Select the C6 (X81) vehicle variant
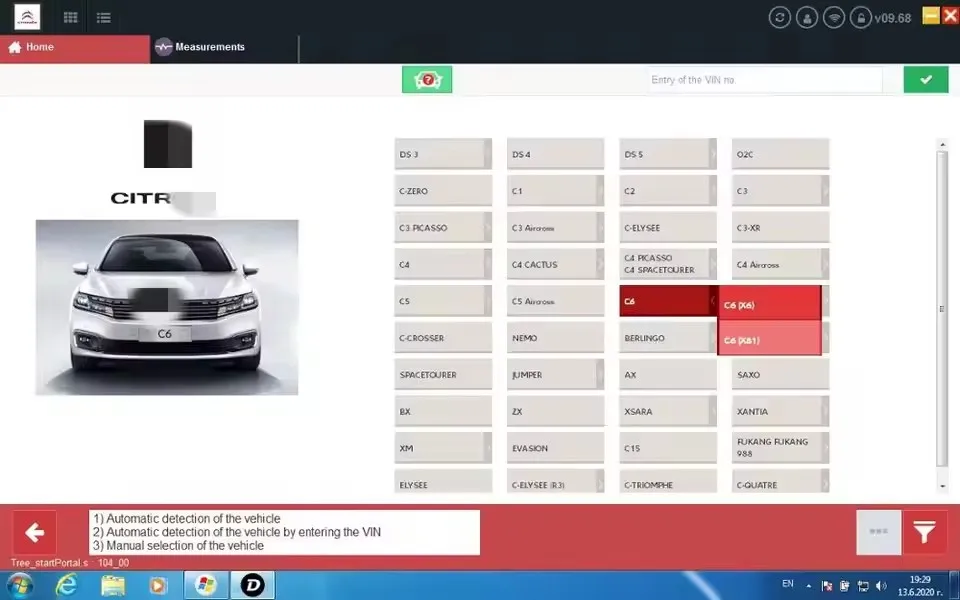 (x=770, y=340)
